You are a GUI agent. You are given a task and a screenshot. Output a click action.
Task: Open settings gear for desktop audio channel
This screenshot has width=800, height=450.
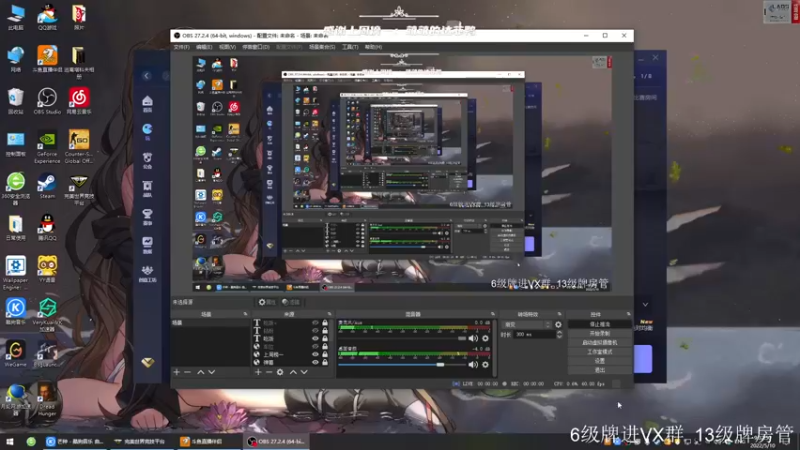click(485, 364)
